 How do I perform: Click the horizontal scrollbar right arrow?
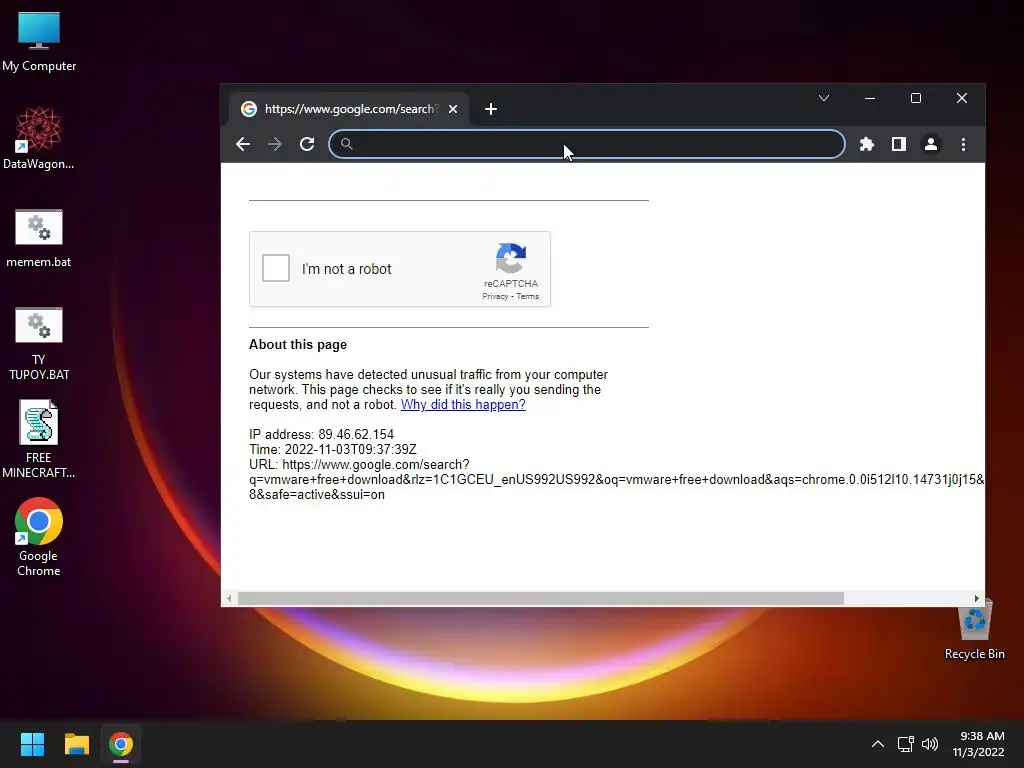(x=976, y=598)
